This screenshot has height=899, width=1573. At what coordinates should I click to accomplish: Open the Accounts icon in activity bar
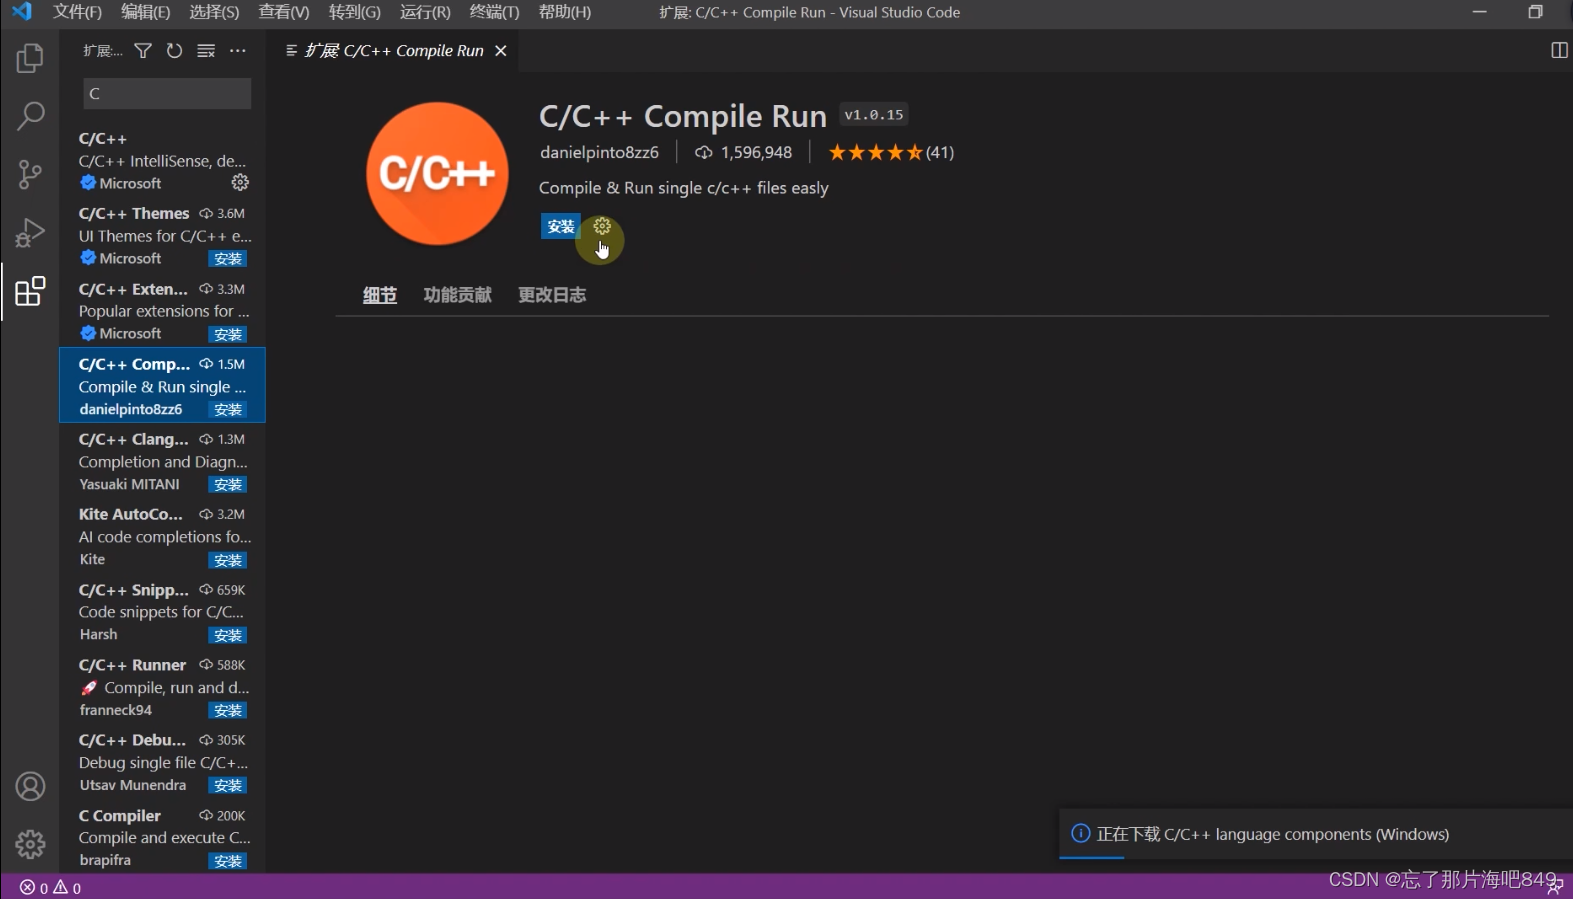tap(30, 786)
